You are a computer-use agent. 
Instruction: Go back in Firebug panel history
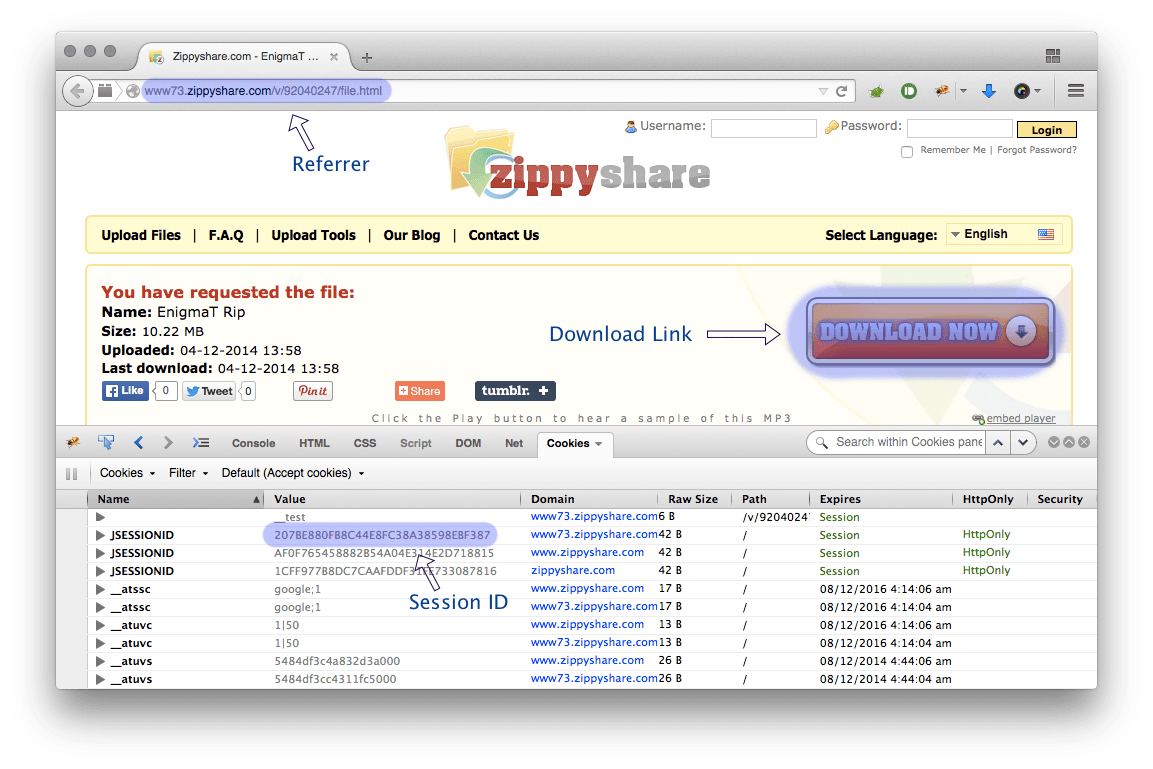pyautogui.click(x=138, y=443)
